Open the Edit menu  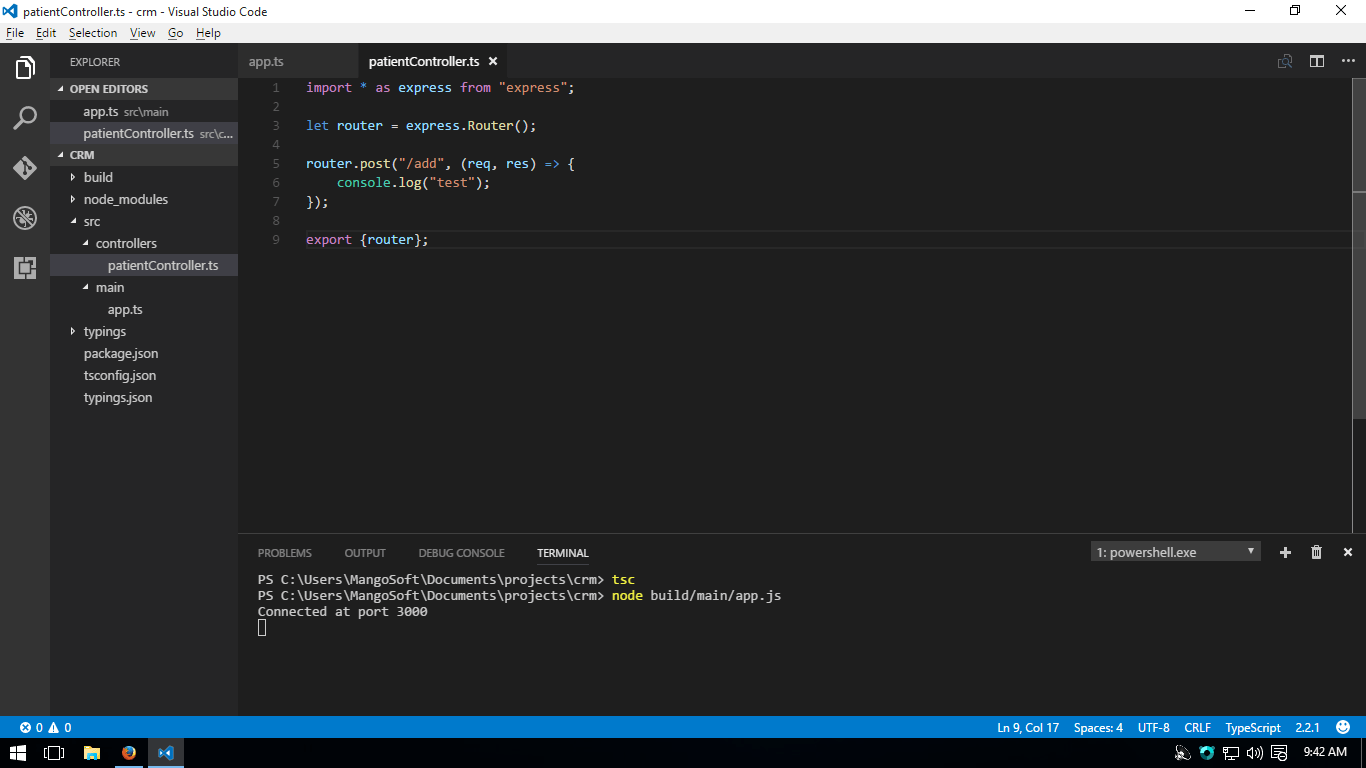click(x=46, y=33)
